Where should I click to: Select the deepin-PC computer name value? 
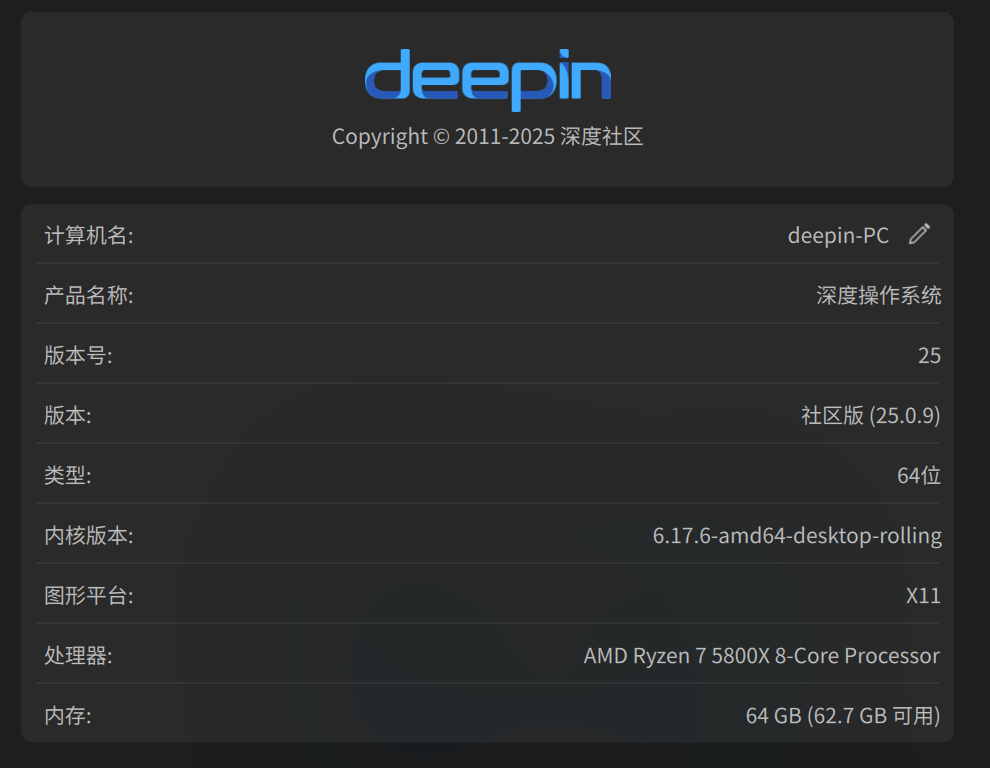(x=838, y=236)
